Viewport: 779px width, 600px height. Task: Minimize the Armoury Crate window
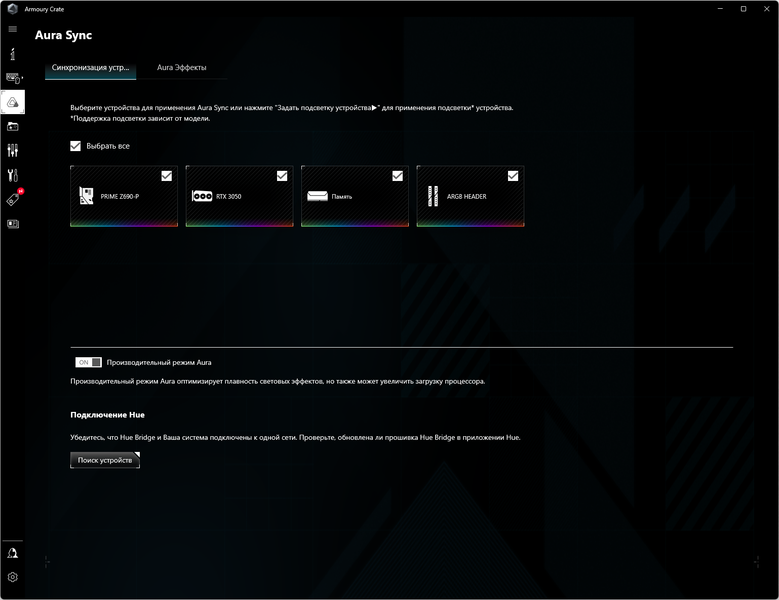click(720, 8)
